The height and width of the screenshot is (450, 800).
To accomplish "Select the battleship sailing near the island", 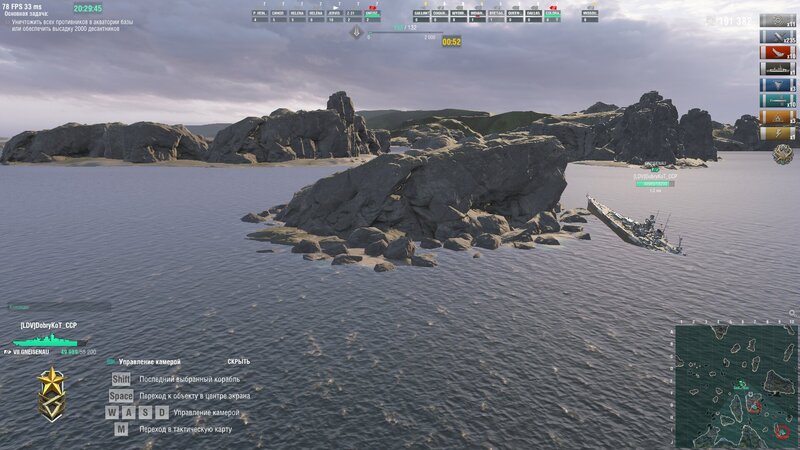I will click(635, 225).
